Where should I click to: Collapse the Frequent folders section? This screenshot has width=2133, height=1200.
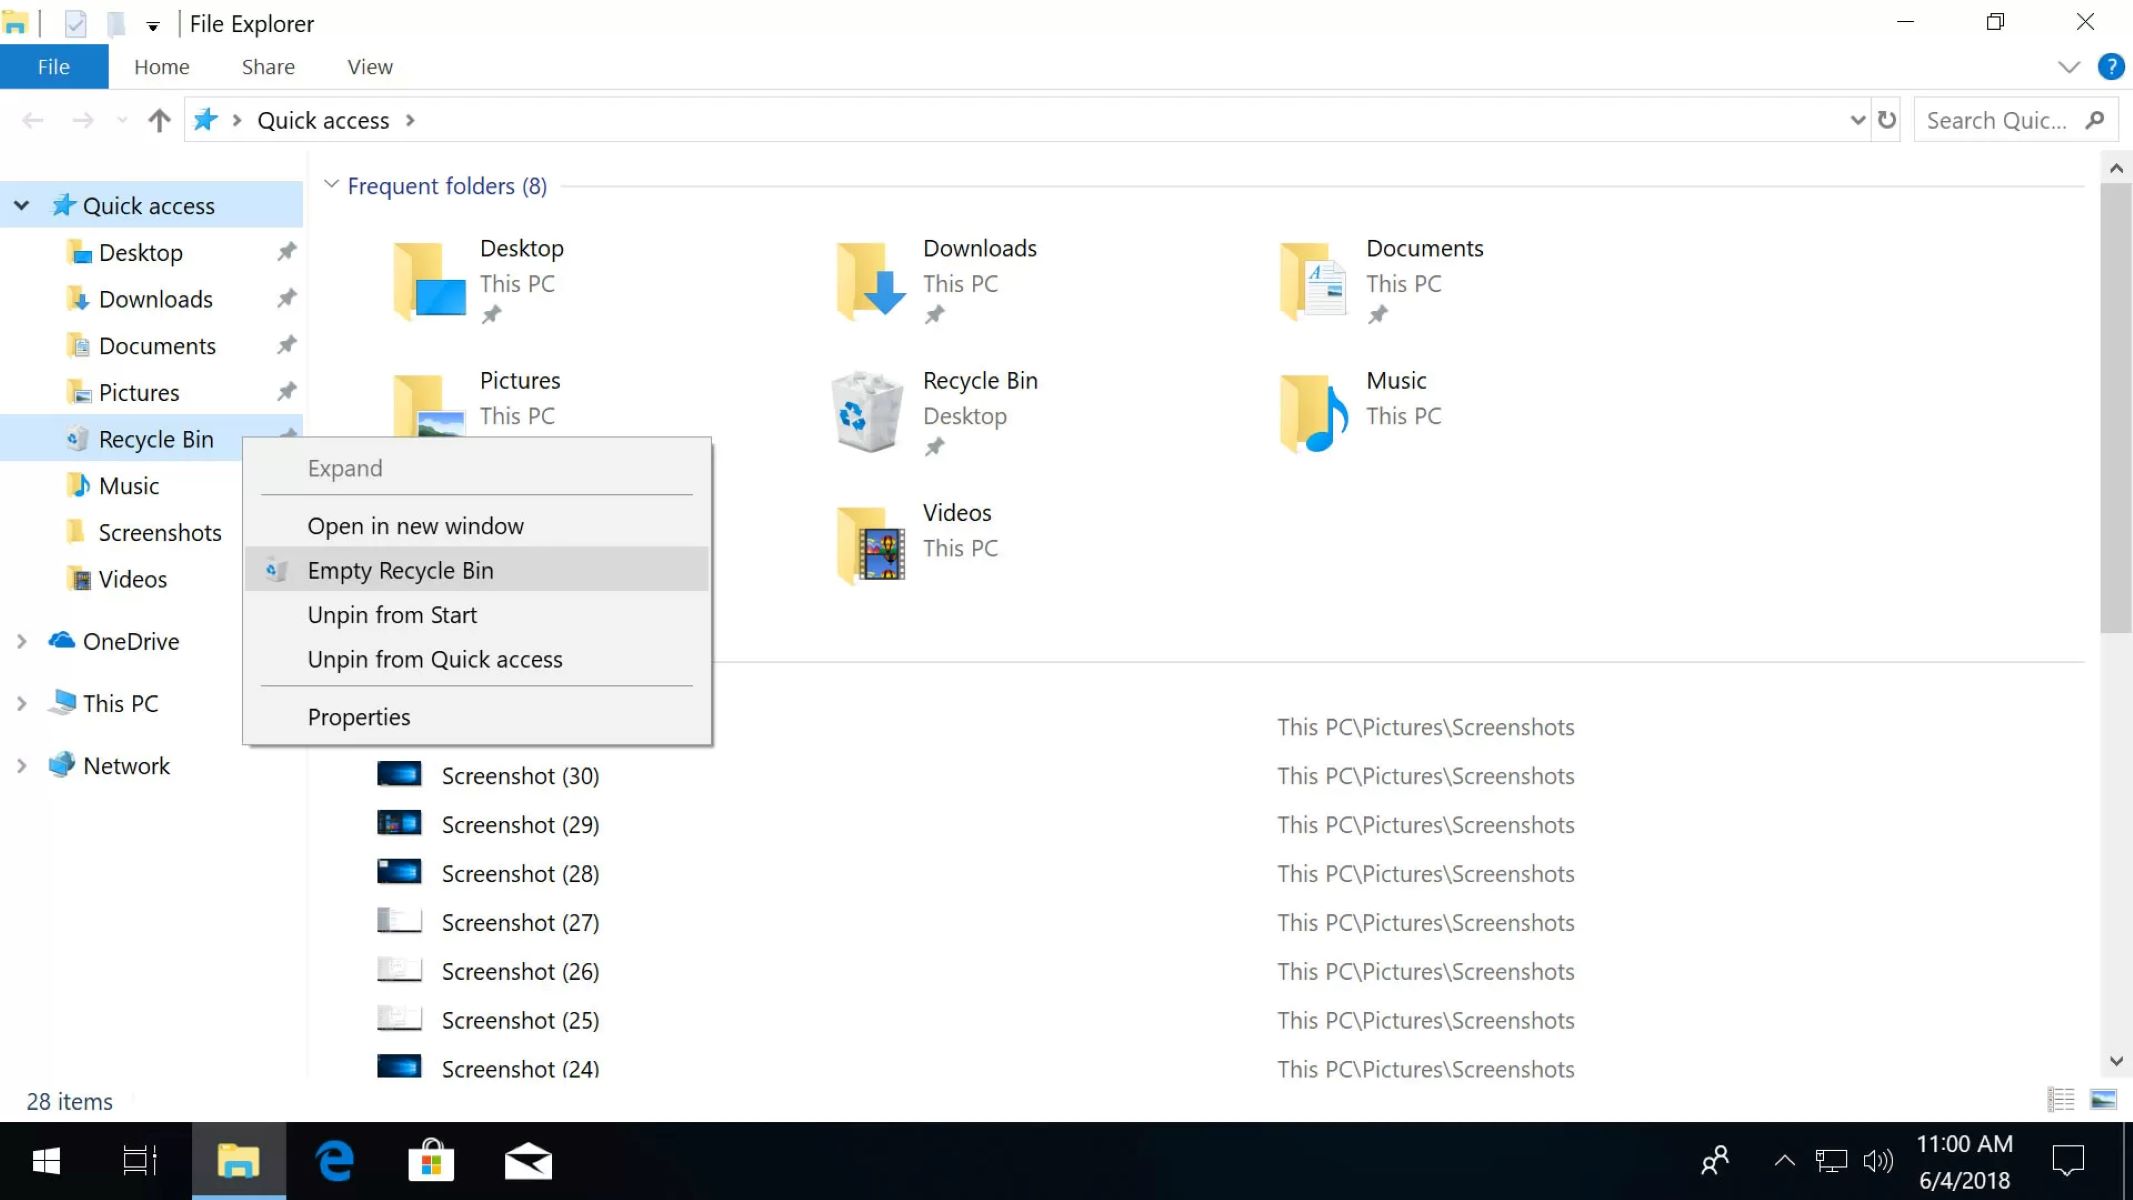(331, 185)
